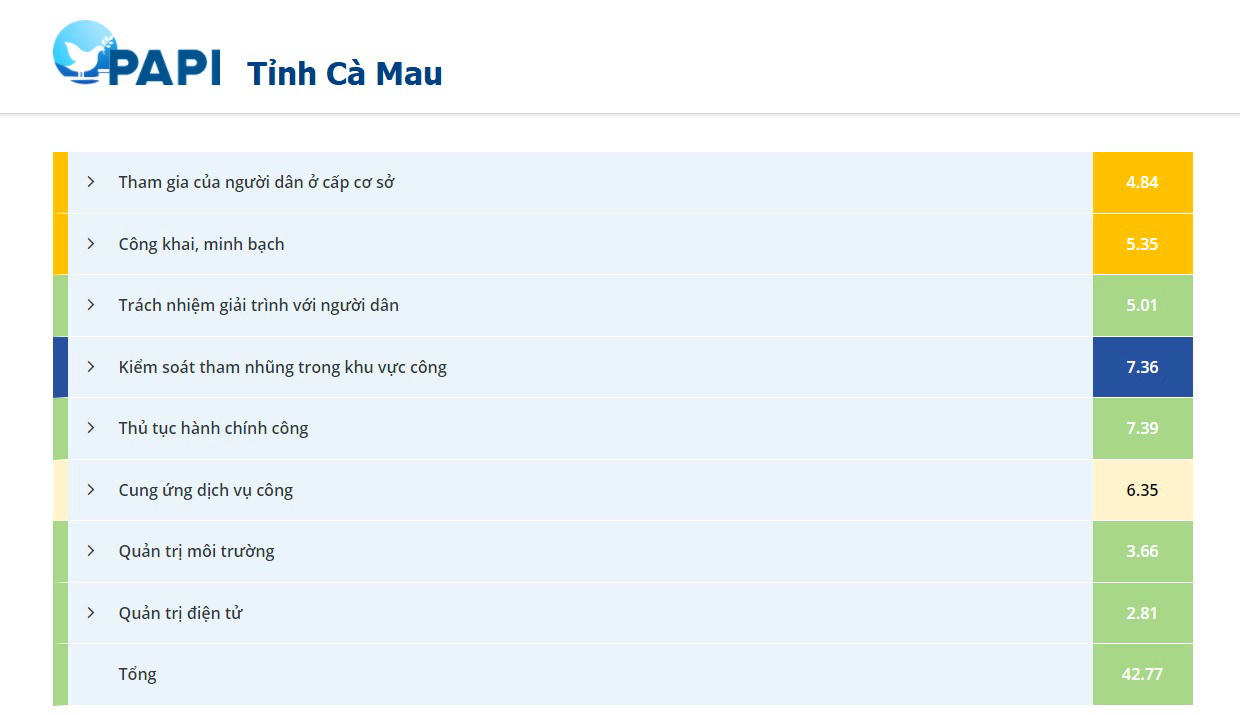Expand Quản trị môi trường chevron
Viewport: 1240px width, 715px height.
[x=91, y=551]
